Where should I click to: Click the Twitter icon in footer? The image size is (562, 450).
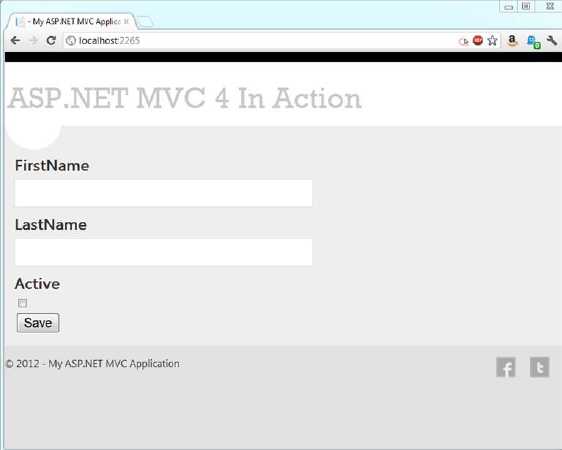539,367
